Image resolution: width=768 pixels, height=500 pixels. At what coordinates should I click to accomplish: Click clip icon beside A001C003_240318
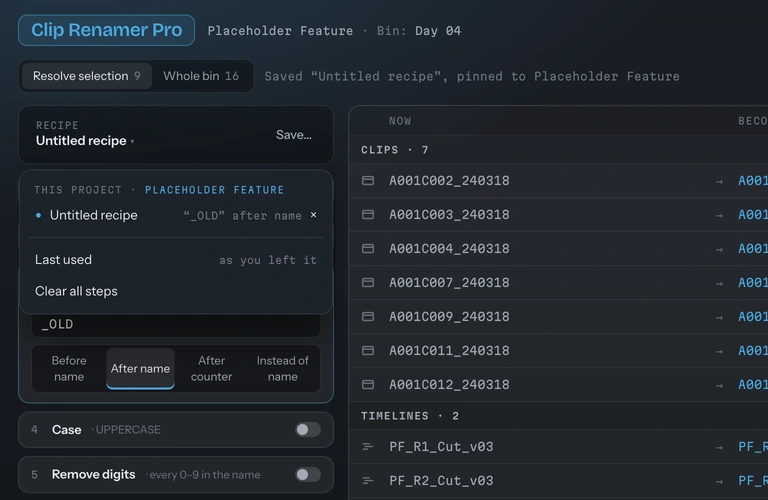coord(368,214)
